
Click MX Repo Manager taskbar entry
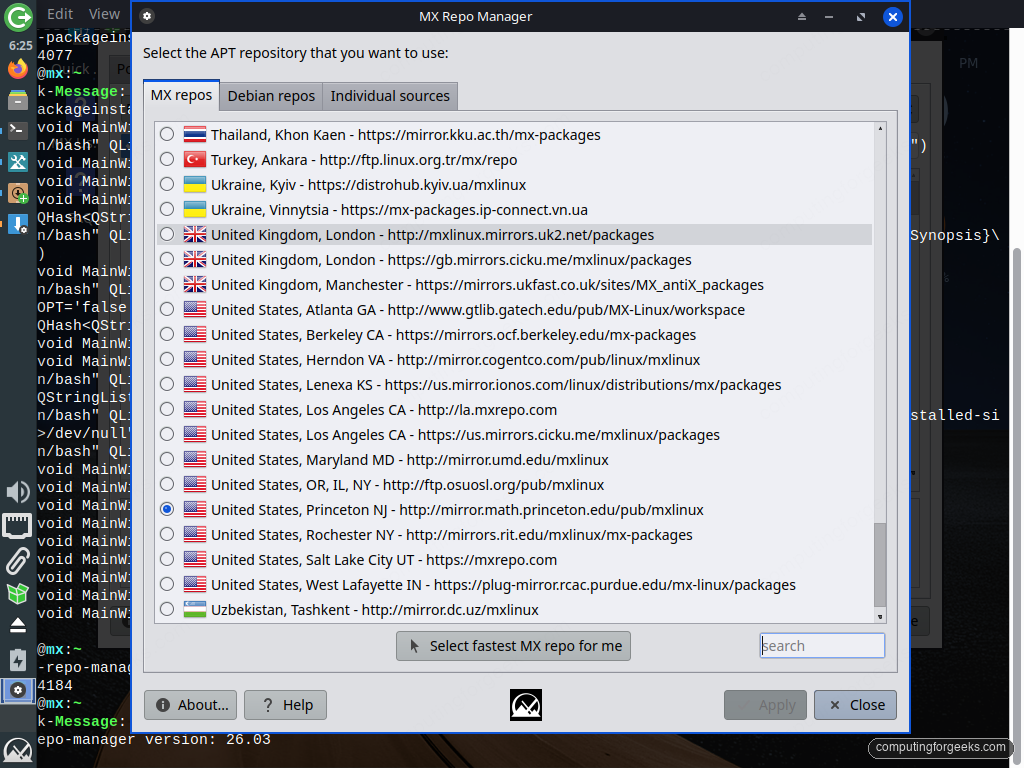click(x=18, y=690)
